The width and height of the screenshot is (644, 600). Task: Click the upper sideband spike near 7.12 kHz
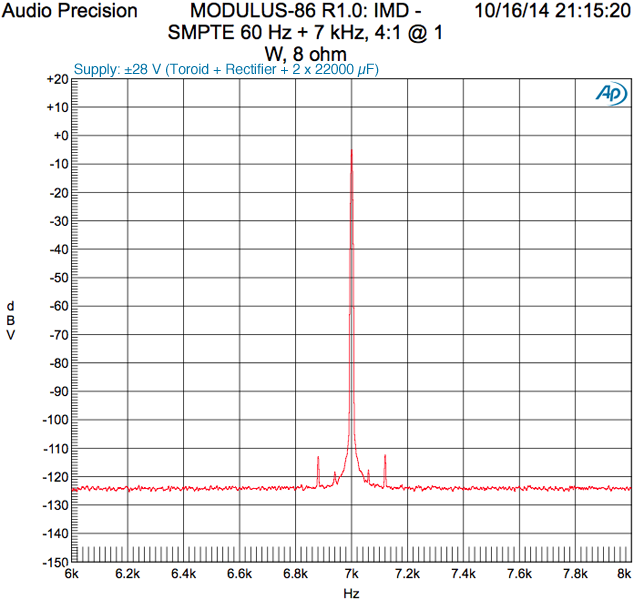pyautogui.click(x=385, y=471)
